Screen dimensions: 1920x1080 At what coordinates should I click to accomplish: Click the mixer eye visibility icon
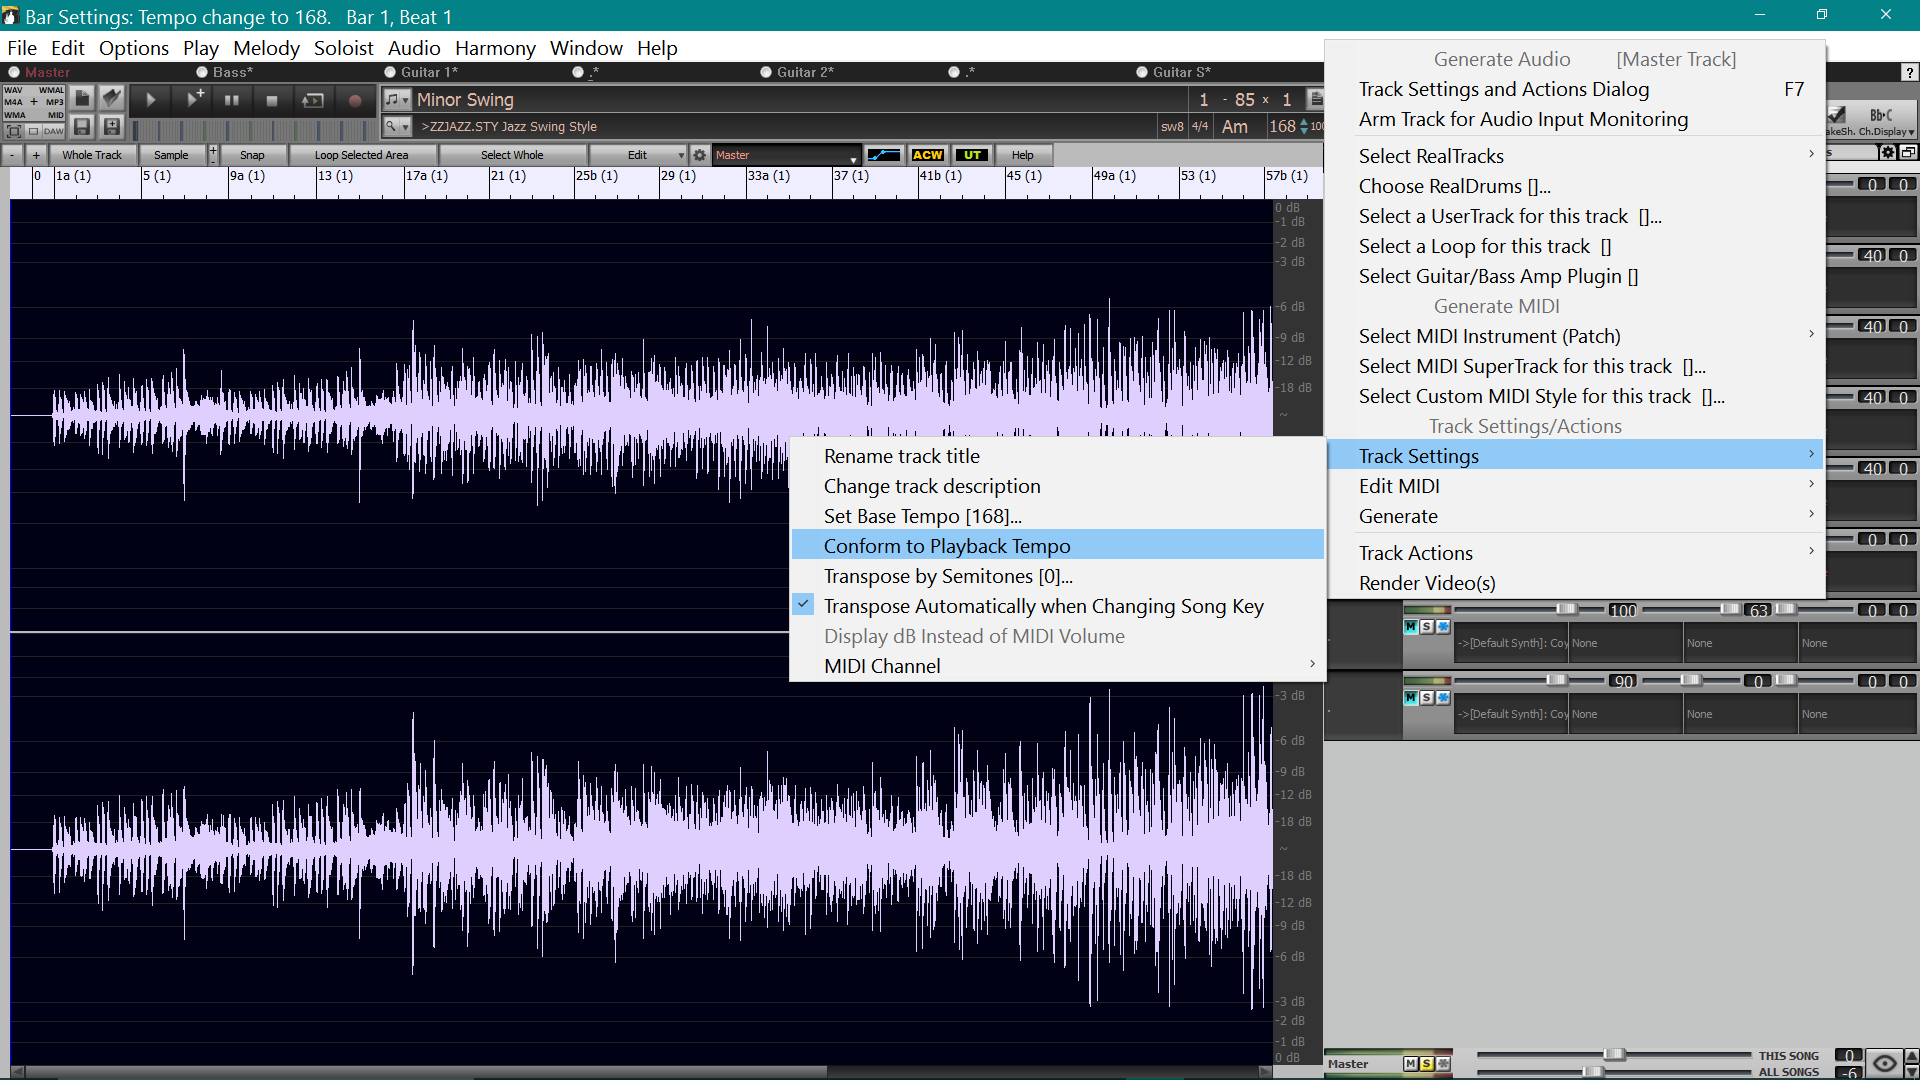tap(1884, 1064)
